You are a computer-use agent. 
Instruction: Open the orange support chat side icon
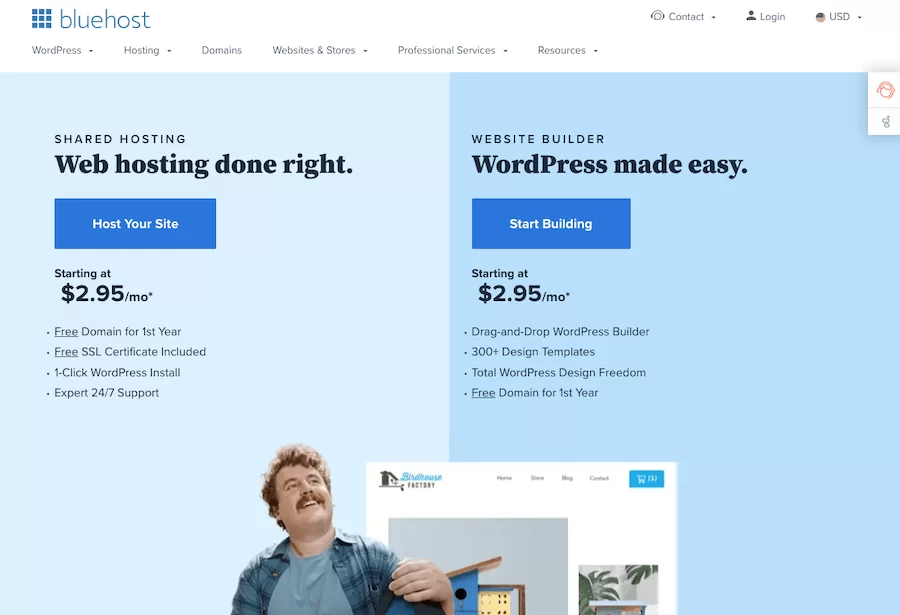point(885,90)
